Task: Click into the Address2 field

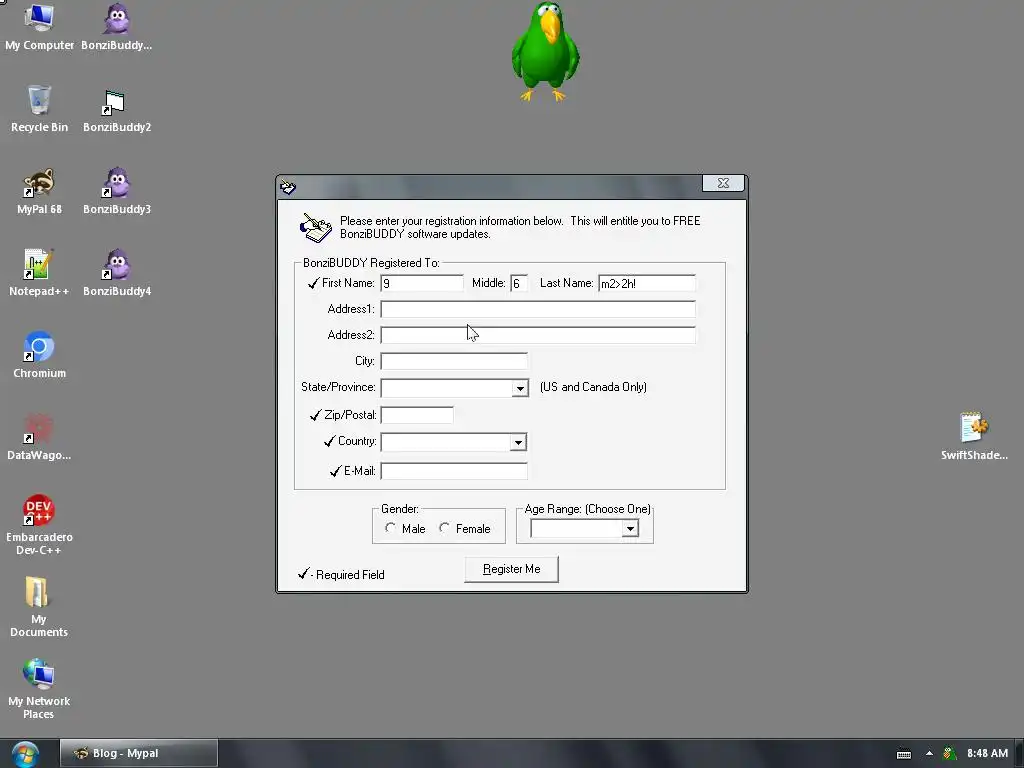Action: point(538,335)
